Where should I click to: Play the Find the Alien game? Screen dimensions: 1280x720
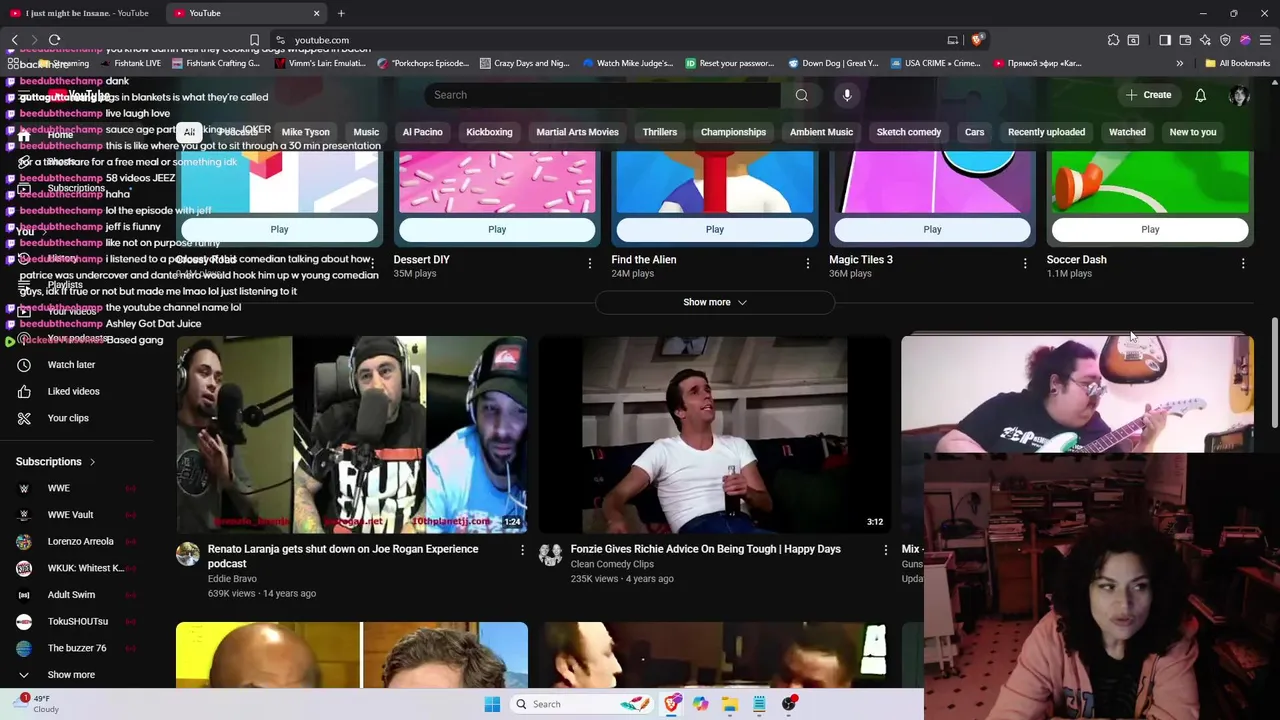pyautogui.click(x=714, y=229)
